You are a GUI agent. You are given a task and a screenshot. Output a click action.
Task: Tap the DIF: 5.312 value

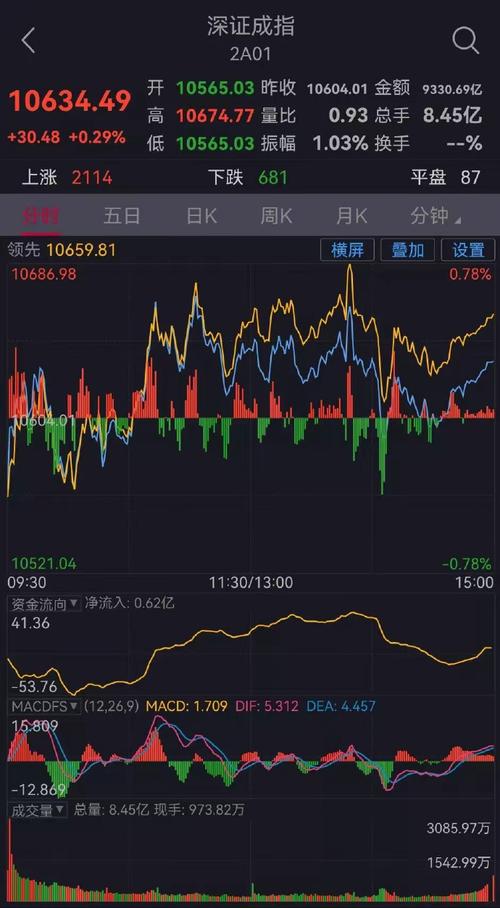tap(267, 706)
